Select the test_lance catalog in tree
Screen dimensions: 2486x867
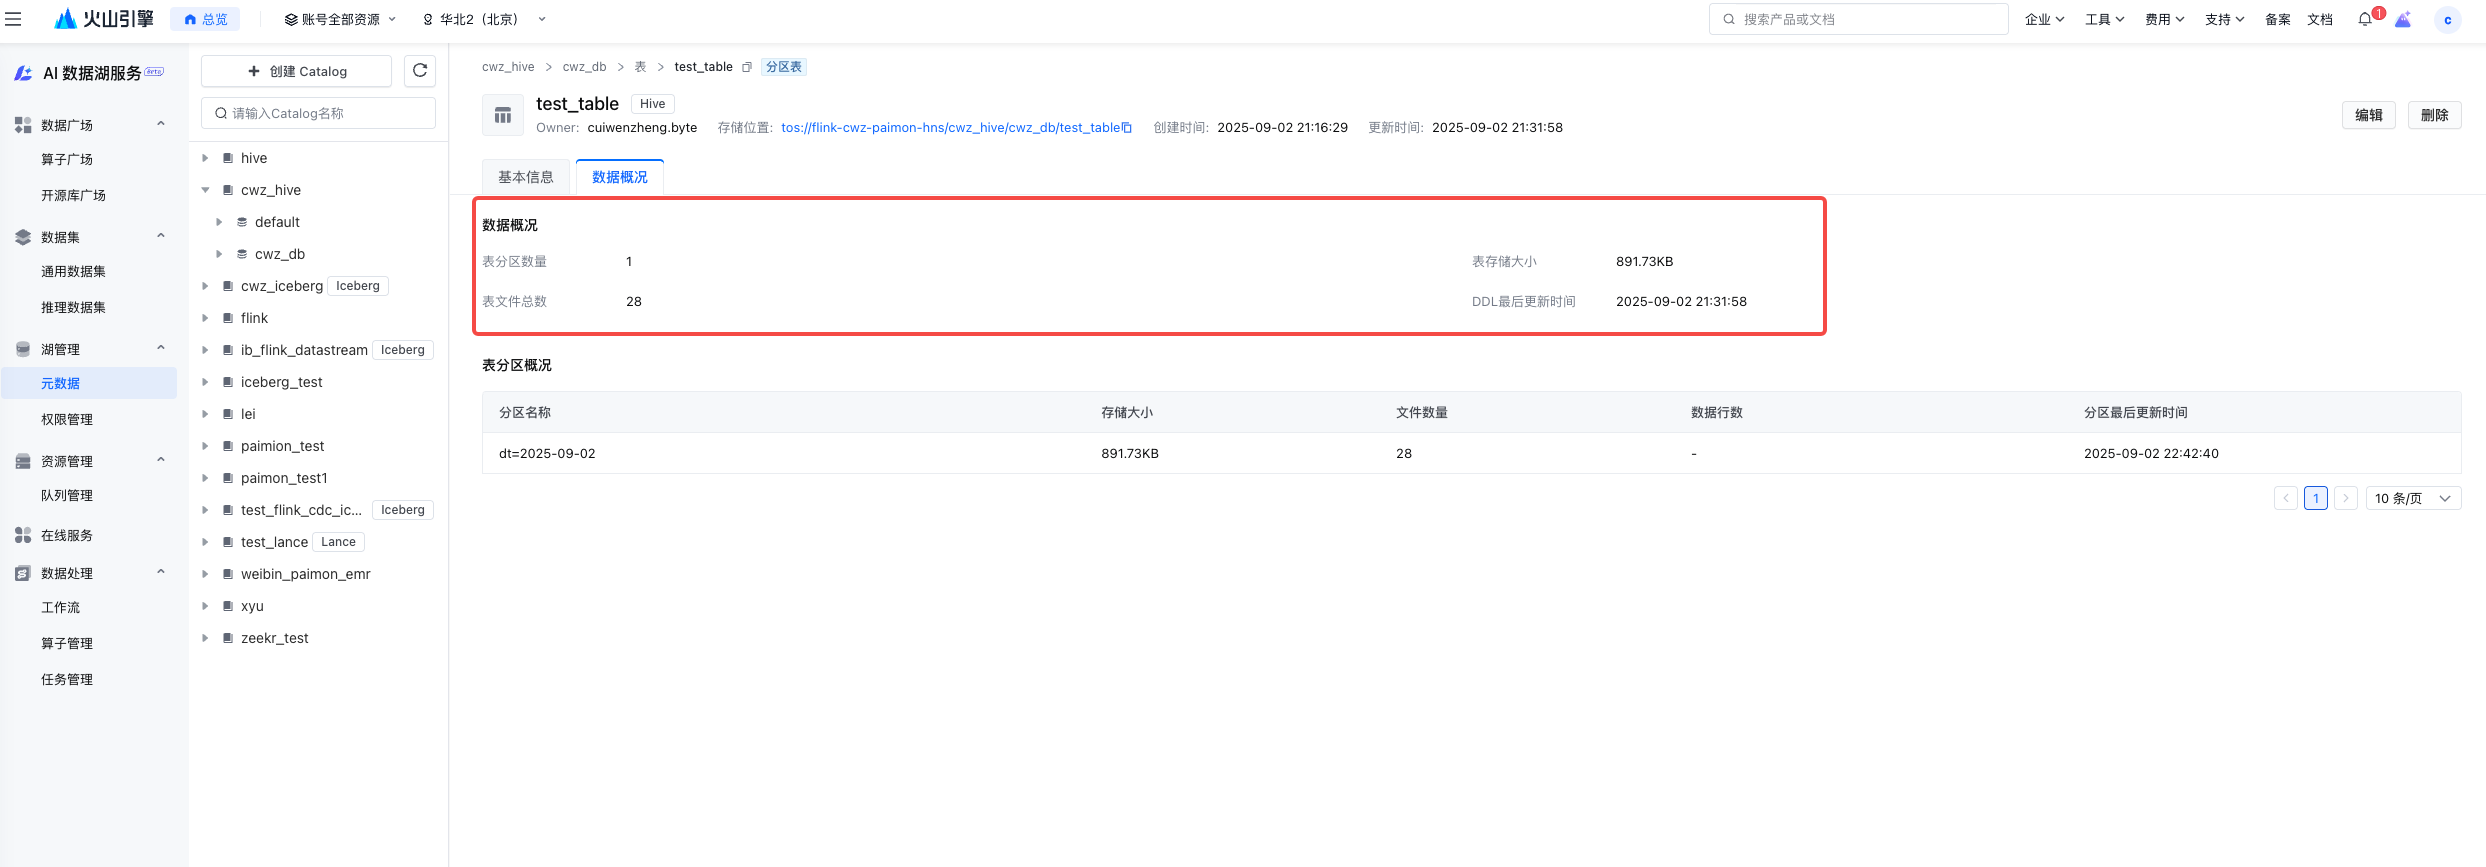coord(274,542)
